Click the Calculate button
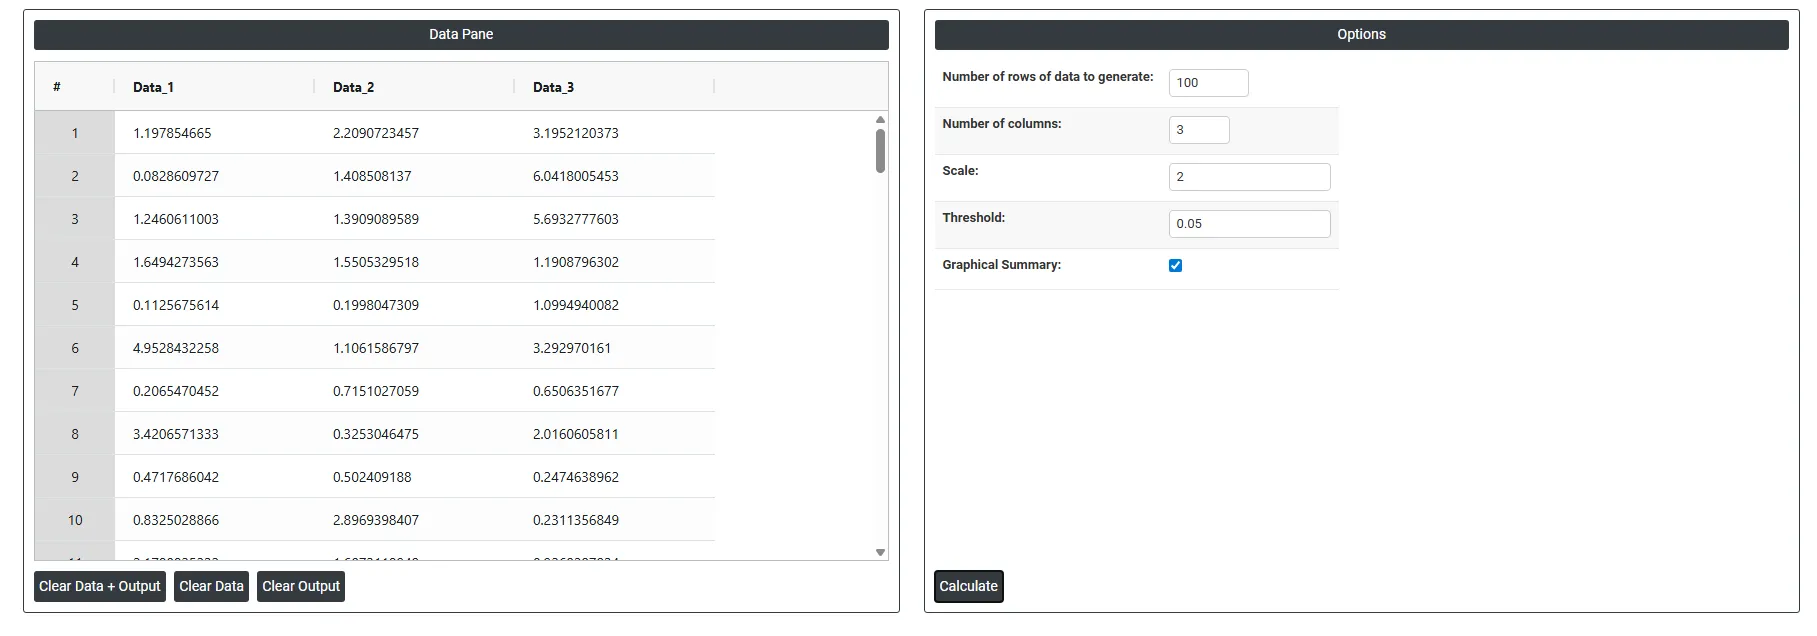 click(968, 586)
